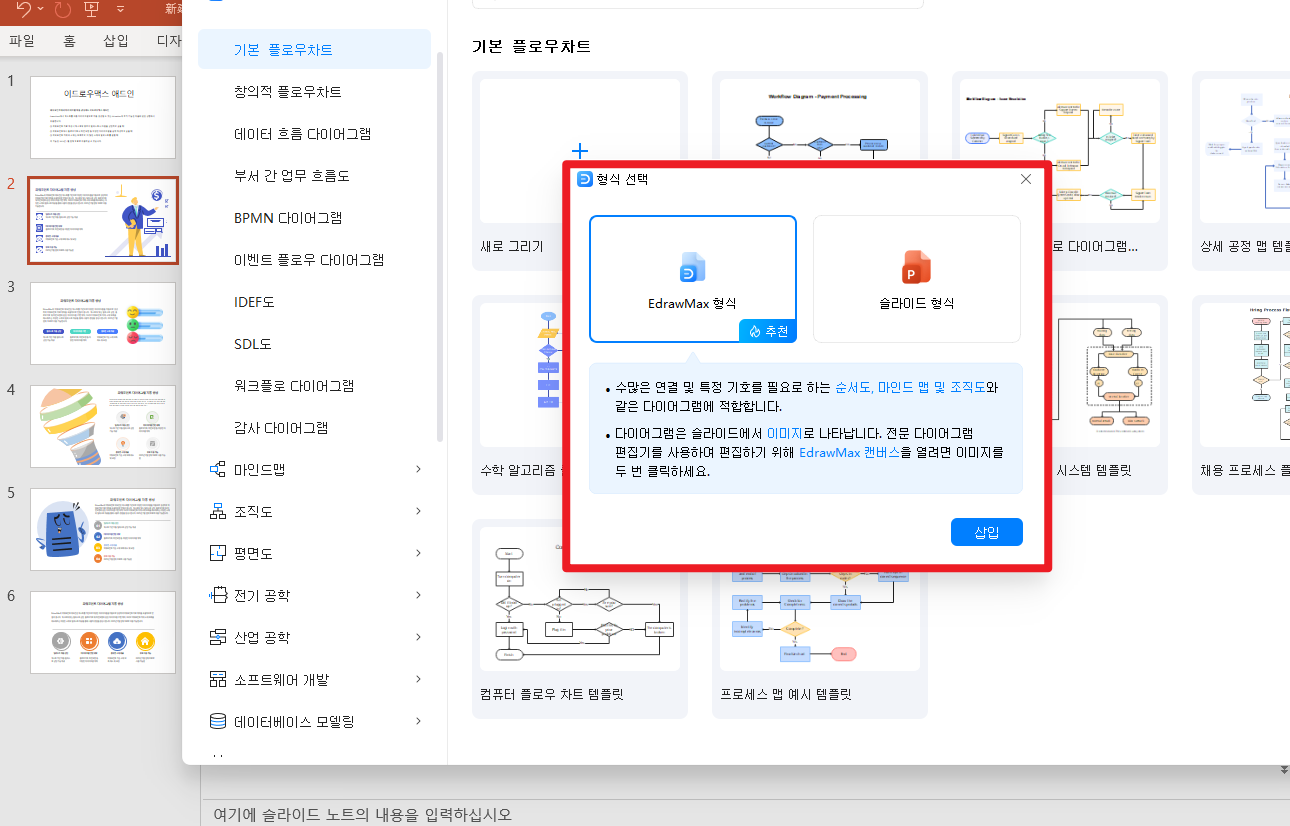Open Customize Quick Access Toolbar dropdown
Screen dimensions: 1290x826
[120, 9]
